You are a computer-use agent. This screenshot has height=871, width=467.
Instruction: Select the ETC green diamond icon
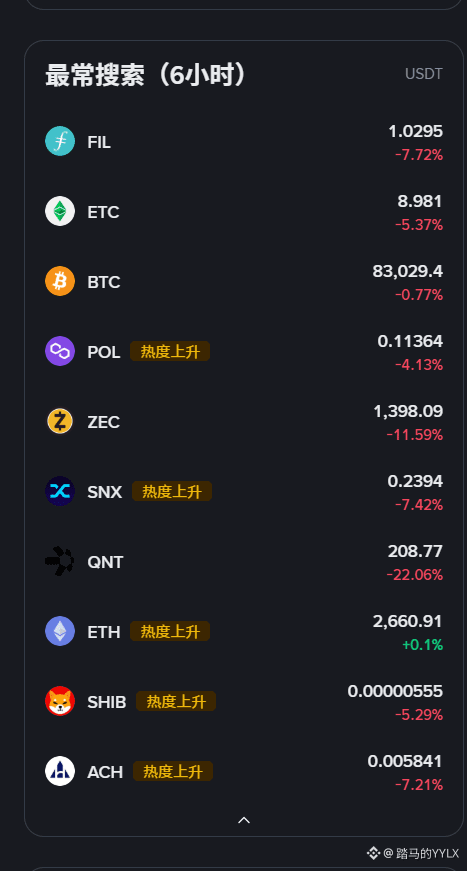click(x=60, y=211)
